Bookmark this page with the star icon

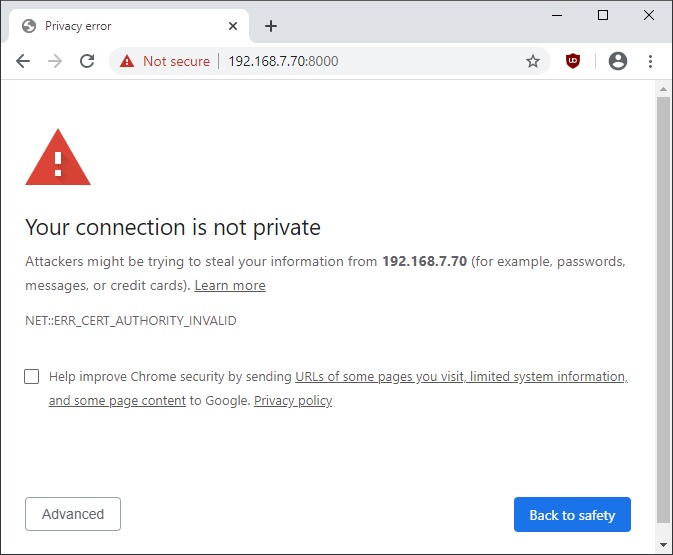533,61
